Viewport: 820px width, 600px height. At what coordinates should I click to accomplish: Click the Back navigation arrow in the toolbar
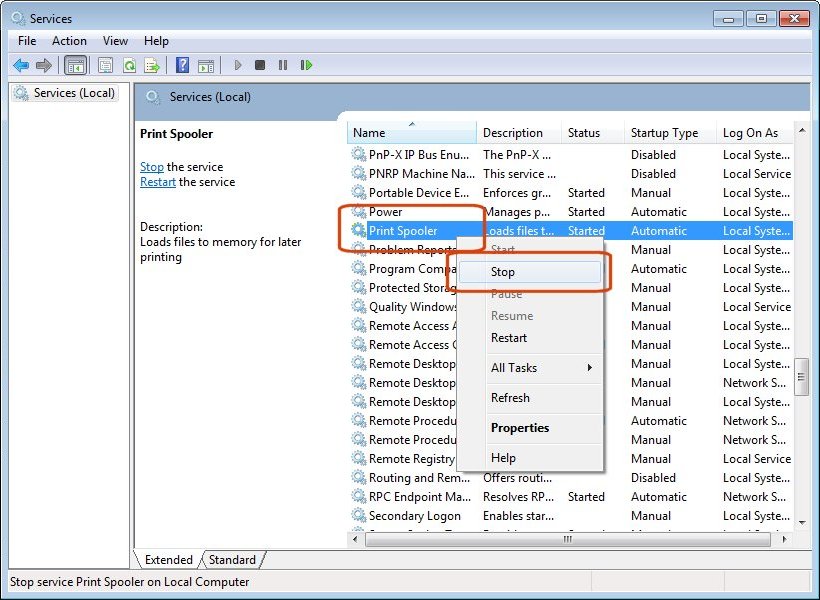coord(21,64)
